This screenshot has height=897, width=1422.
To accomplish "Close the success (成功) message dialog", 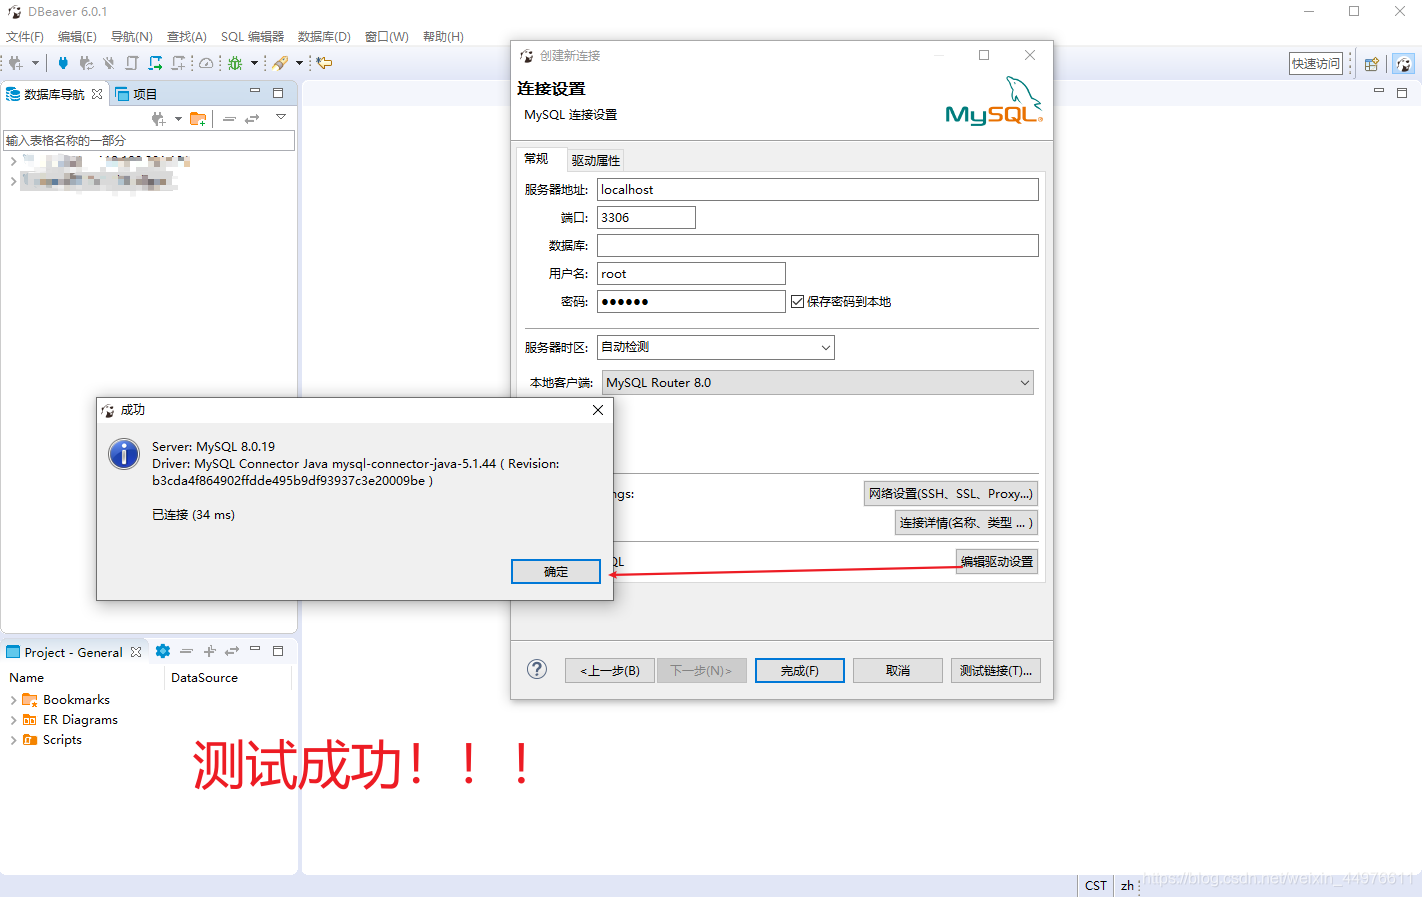I will 598,410.
